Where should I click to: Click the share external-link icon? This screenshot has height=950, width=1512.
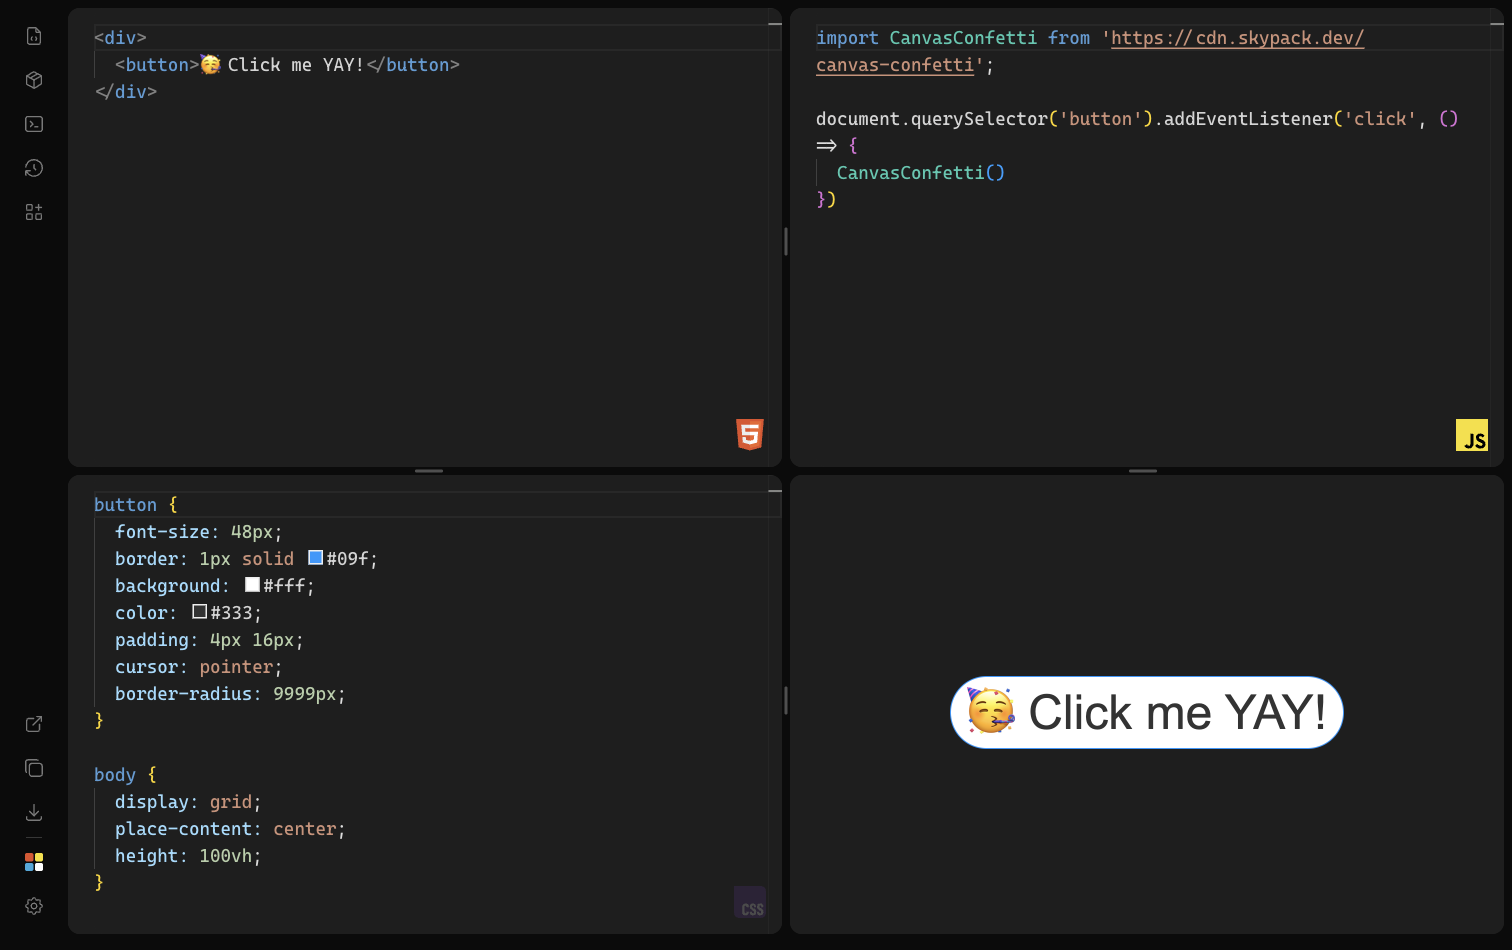(x=34, y=724)
